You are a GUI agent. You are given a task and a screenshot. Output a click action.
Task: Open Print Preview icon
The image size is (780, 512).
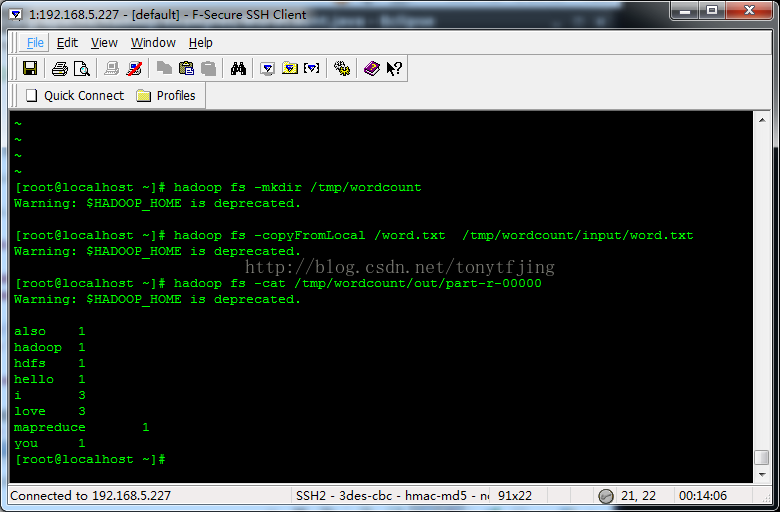coord(82,68)
